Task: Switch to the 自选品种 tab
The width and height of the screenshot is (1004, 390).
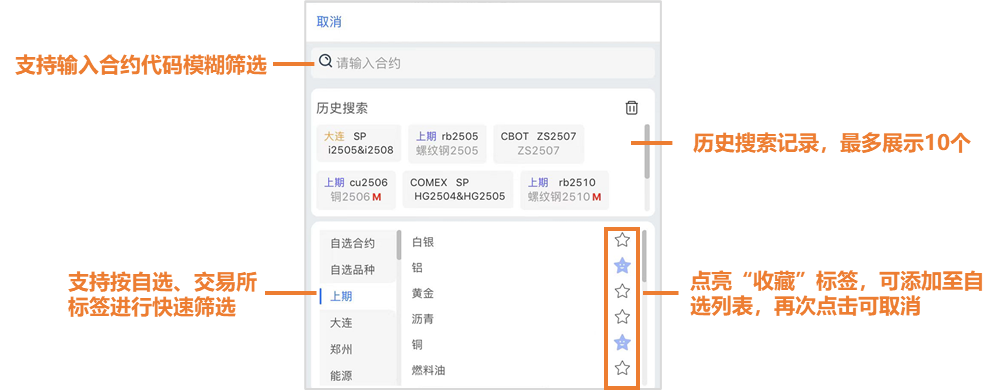Action: click(353, 270)
